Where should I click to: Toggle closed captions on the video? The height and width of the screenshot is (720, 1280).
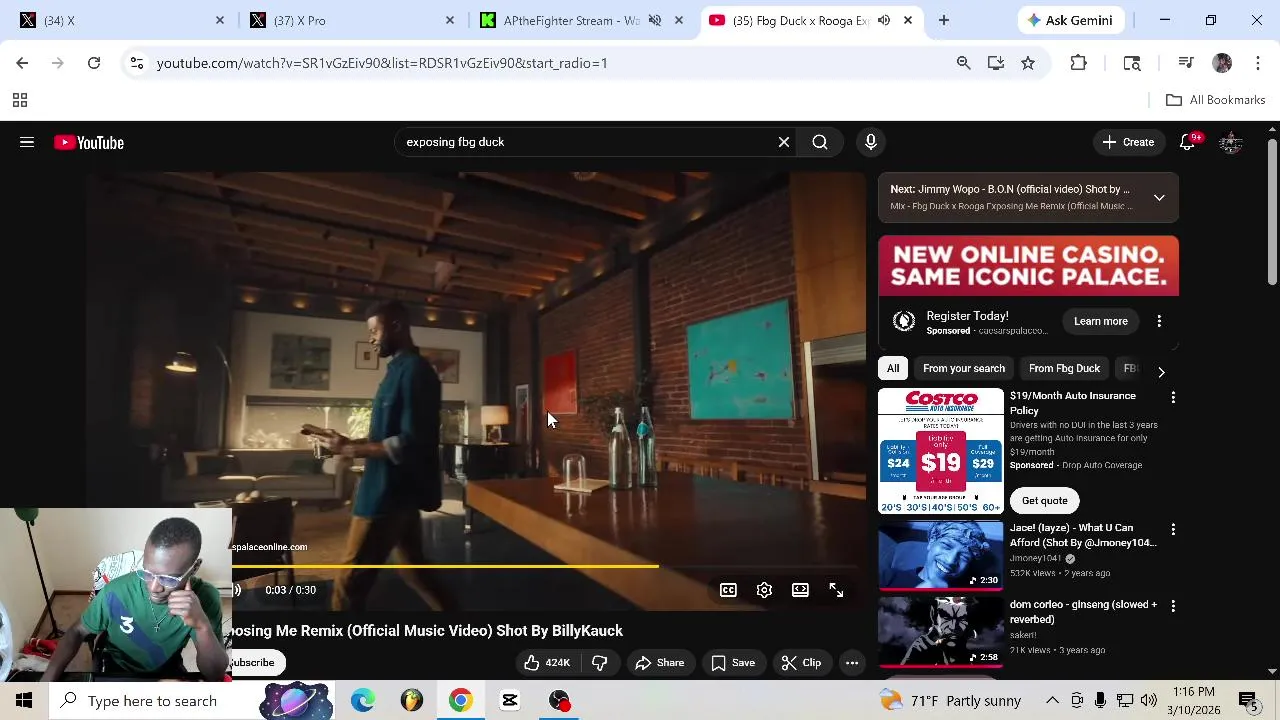click(728, 590)
